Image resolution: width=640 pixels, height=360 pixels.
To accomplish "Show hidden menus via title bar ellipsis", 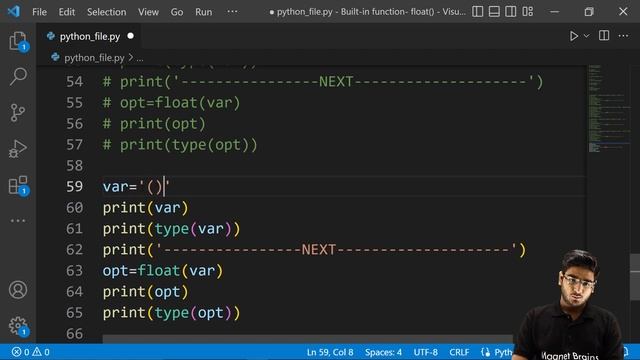I will coord(232,11).
